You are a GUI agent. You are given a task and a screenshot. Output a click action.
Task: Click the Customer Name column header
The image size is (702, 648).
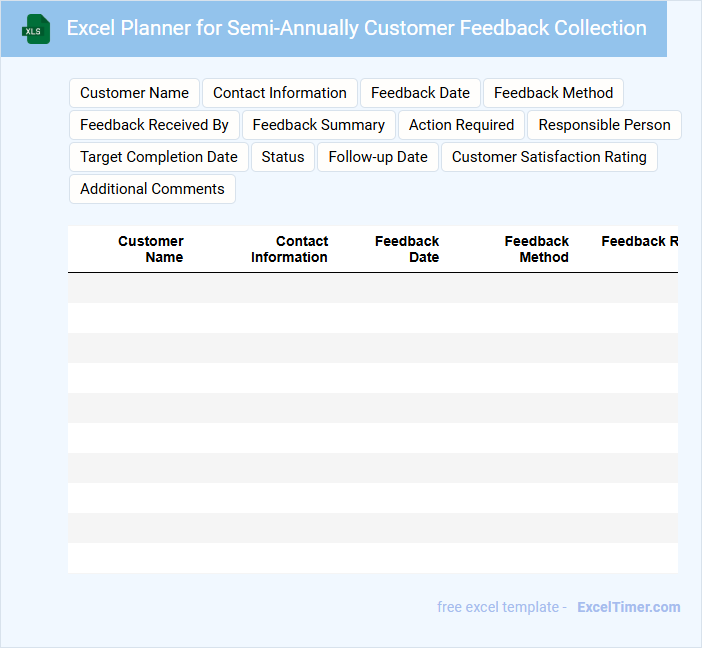[x=151, y=249]
